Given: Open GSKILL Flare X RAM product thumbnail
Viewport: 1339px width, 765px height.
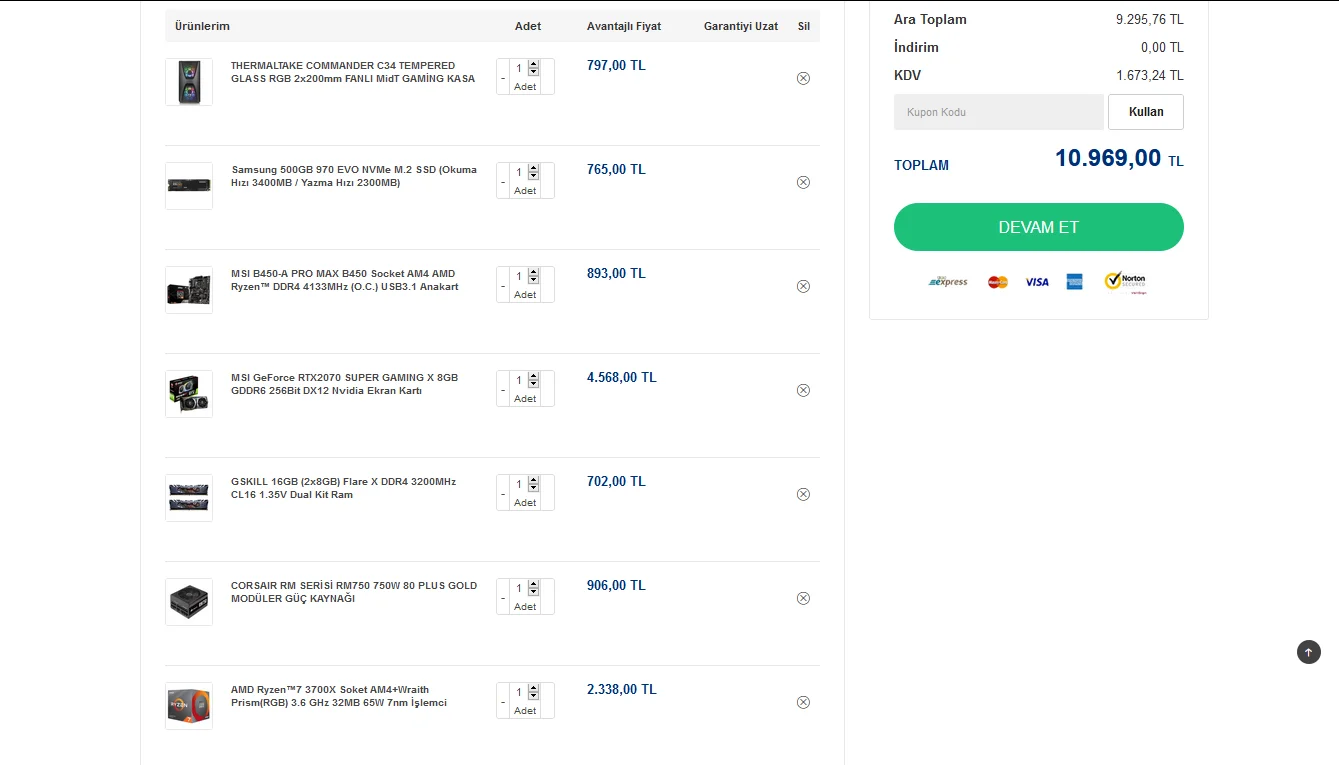Looking at the screenshot, I should coord(189,498).
